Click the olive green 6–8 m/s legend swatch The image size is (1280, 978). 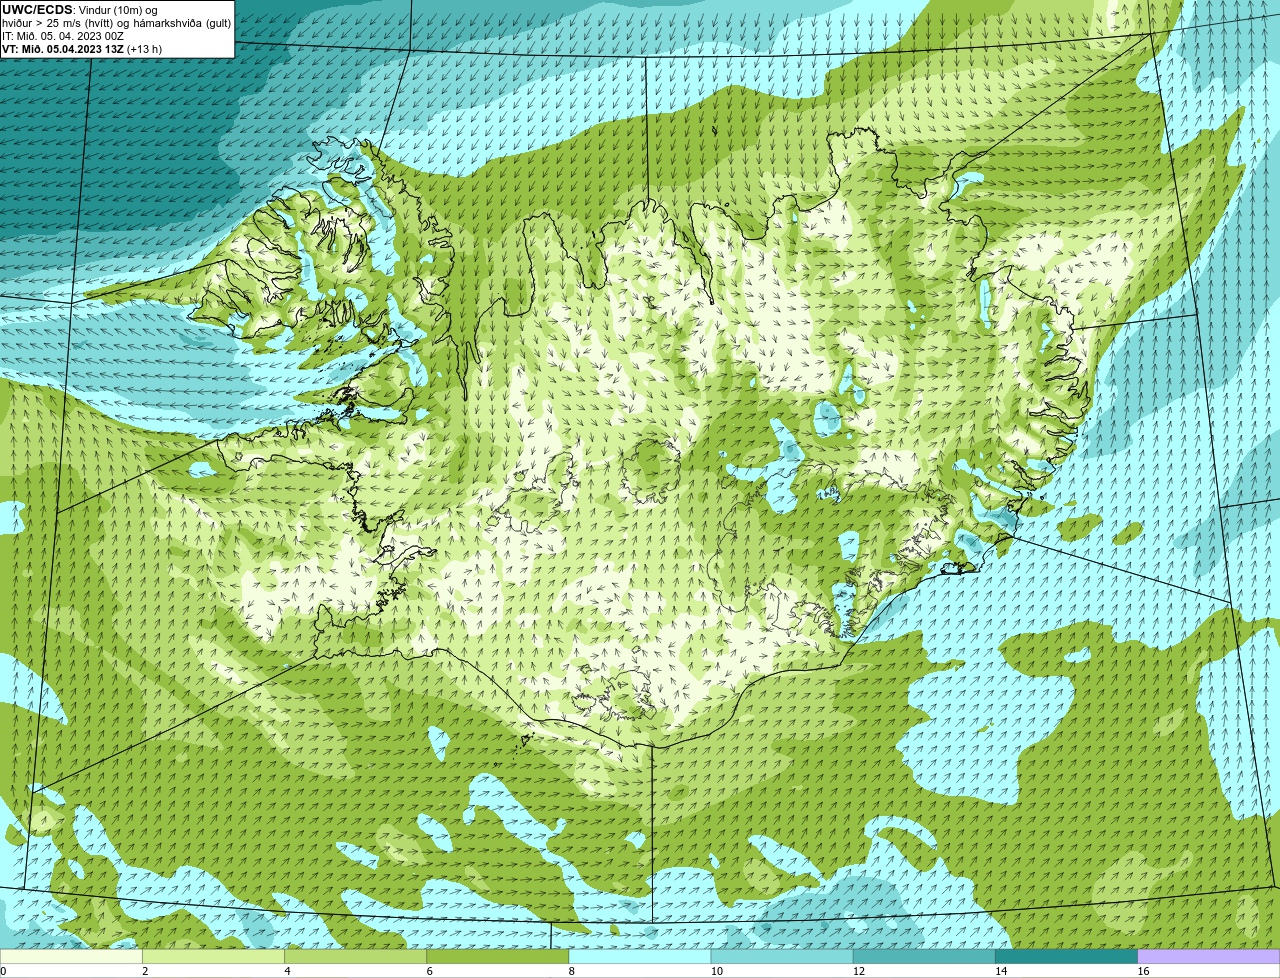[x=498, y=957]
